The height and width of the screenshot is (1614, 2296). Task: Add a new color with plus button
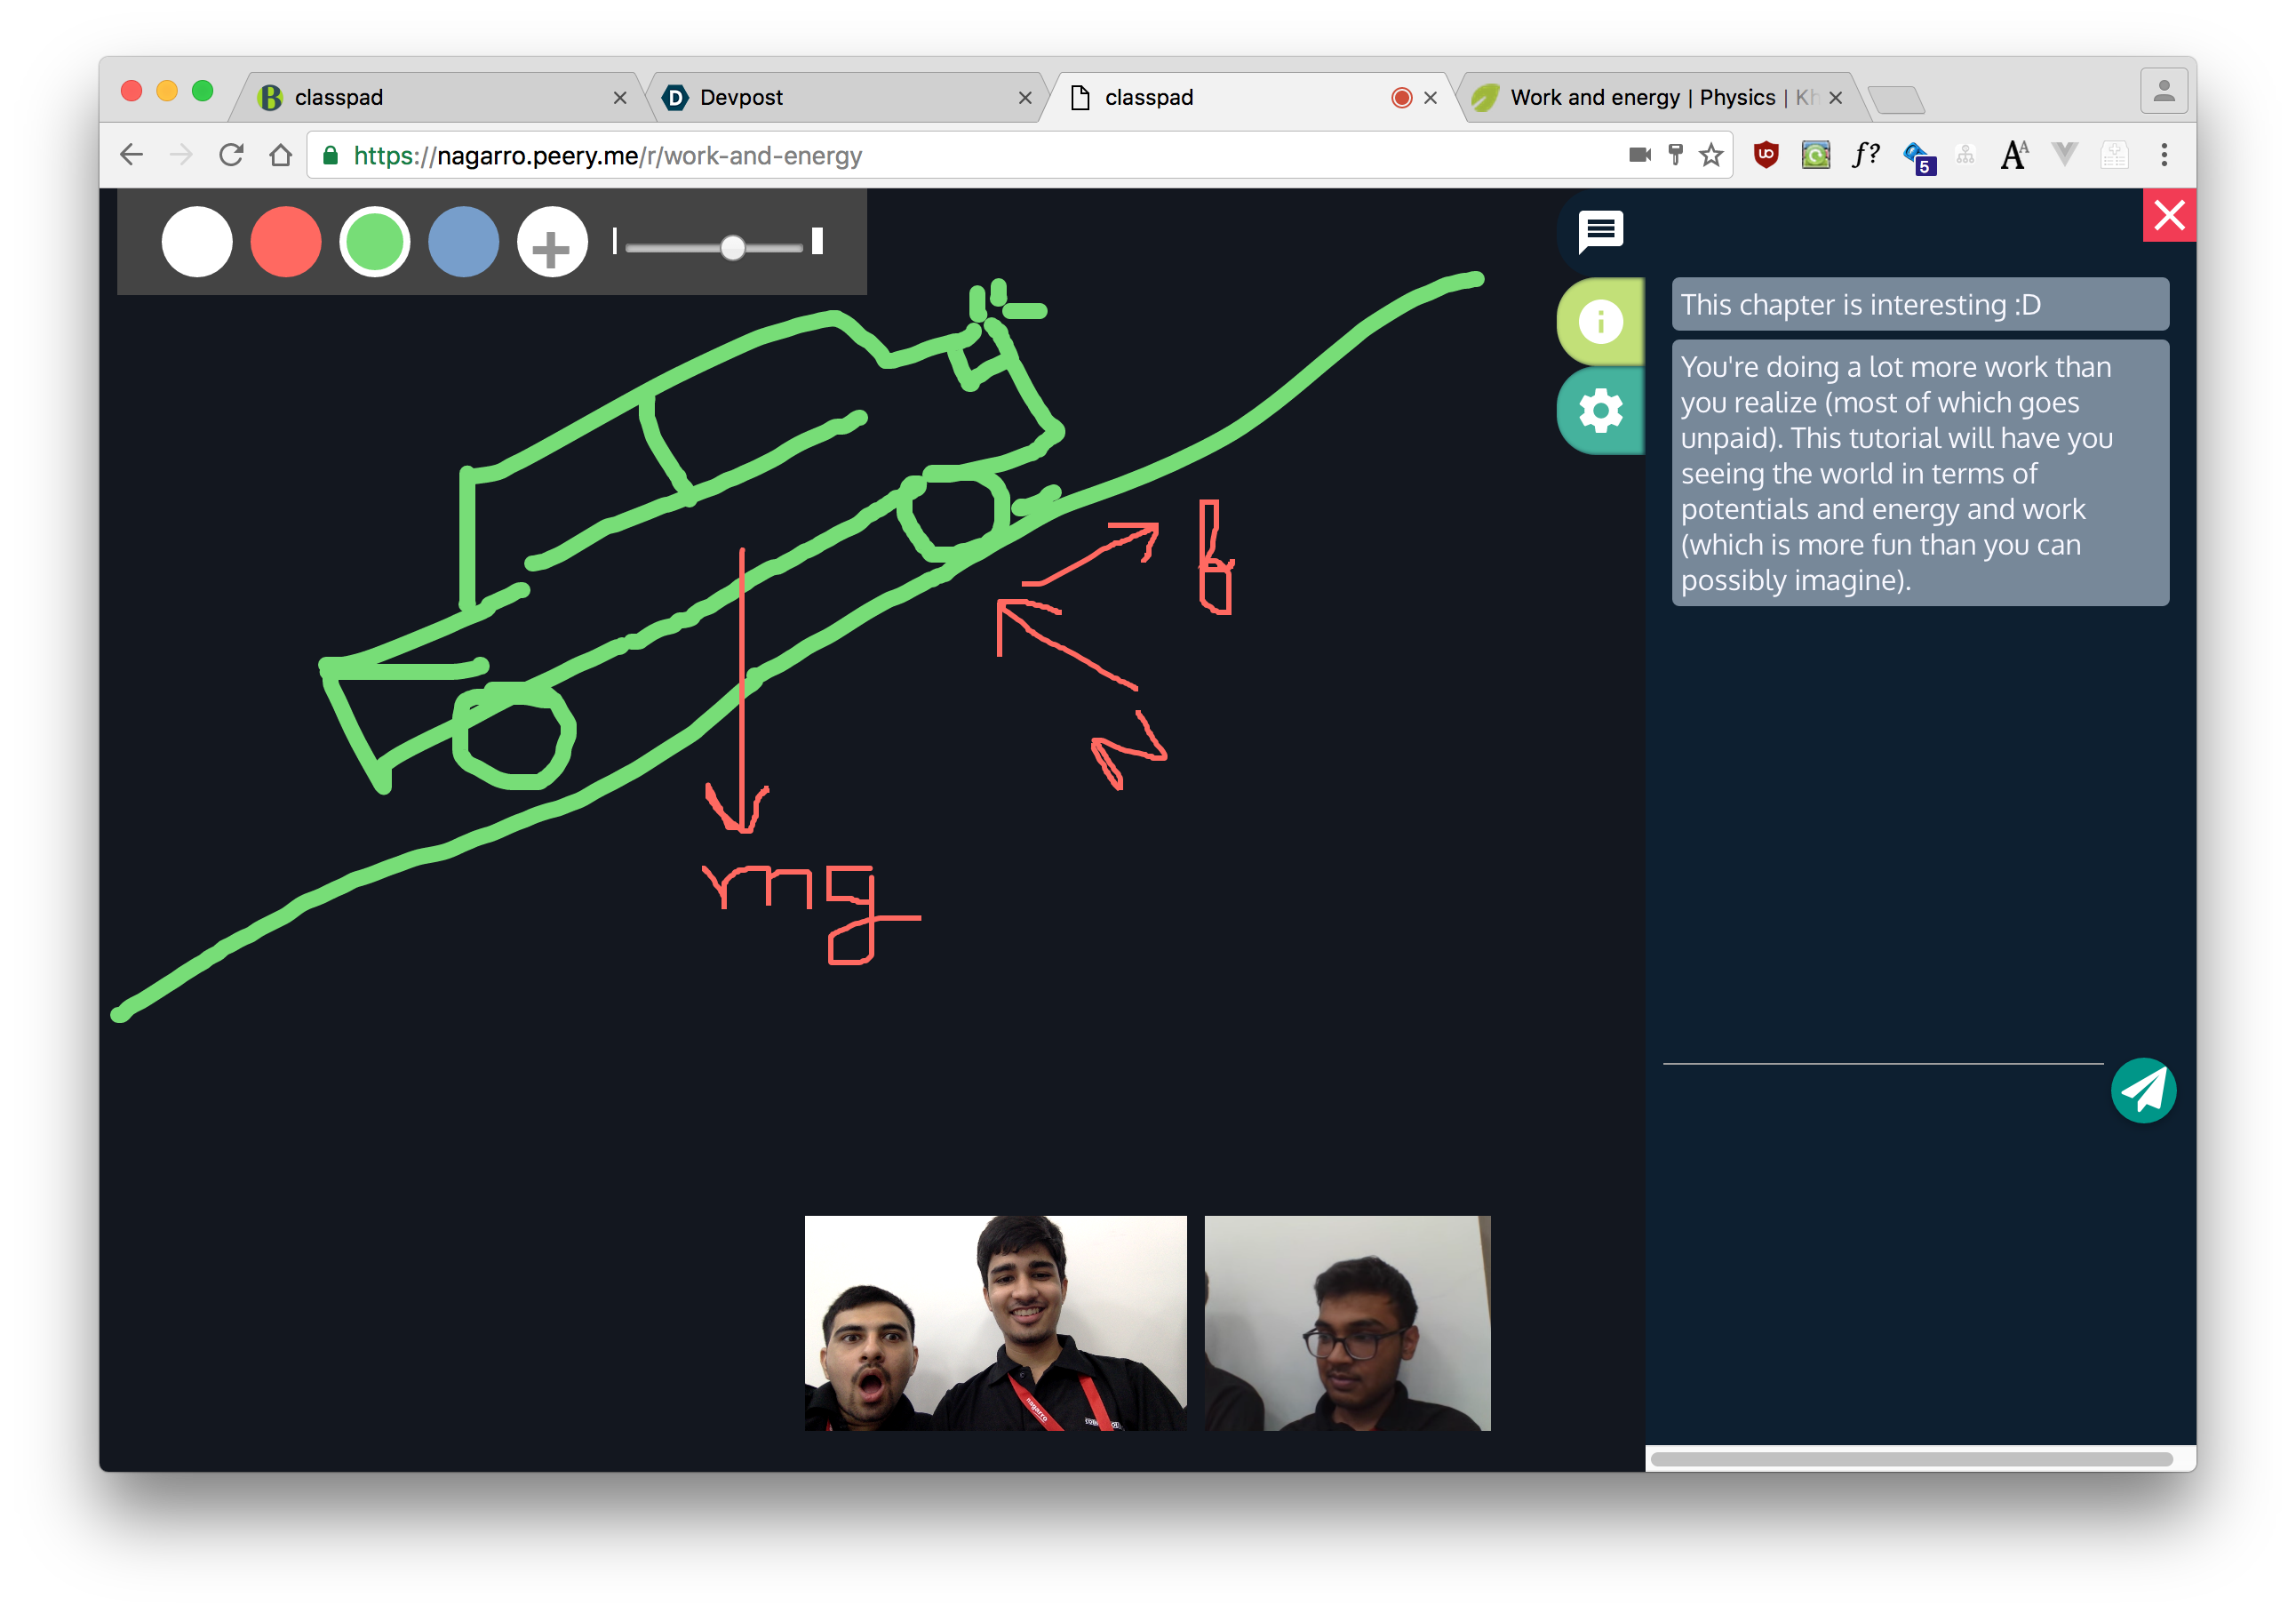coord(551,243)
